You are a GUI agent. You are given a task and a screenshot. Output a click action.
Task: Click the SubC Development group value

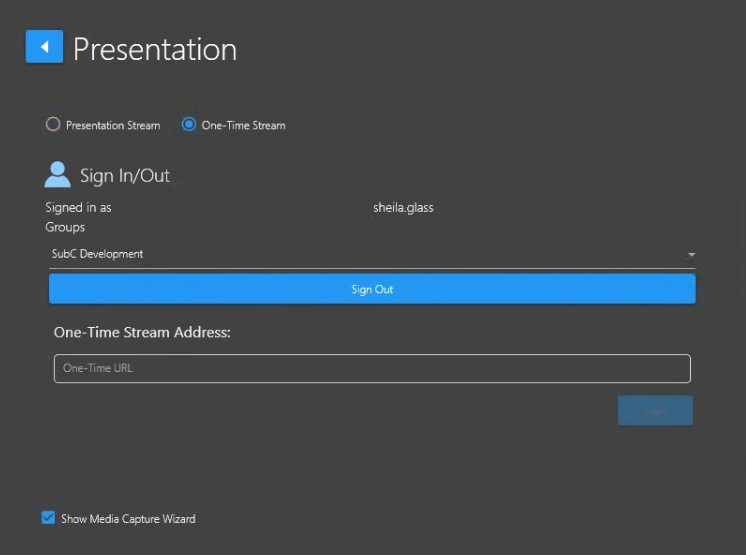pyautogui.click(x=98, y=254)
